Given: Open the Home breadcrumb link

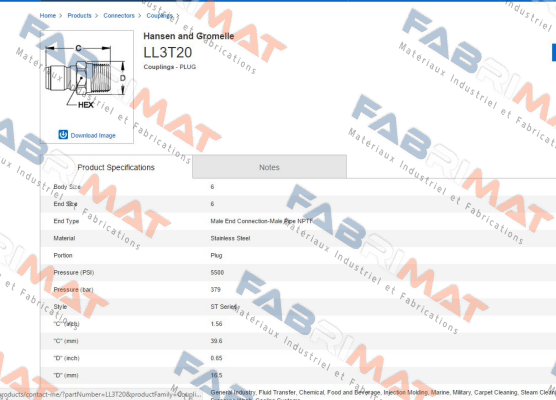Looking at the screenshot, I should tap(48, 16).
